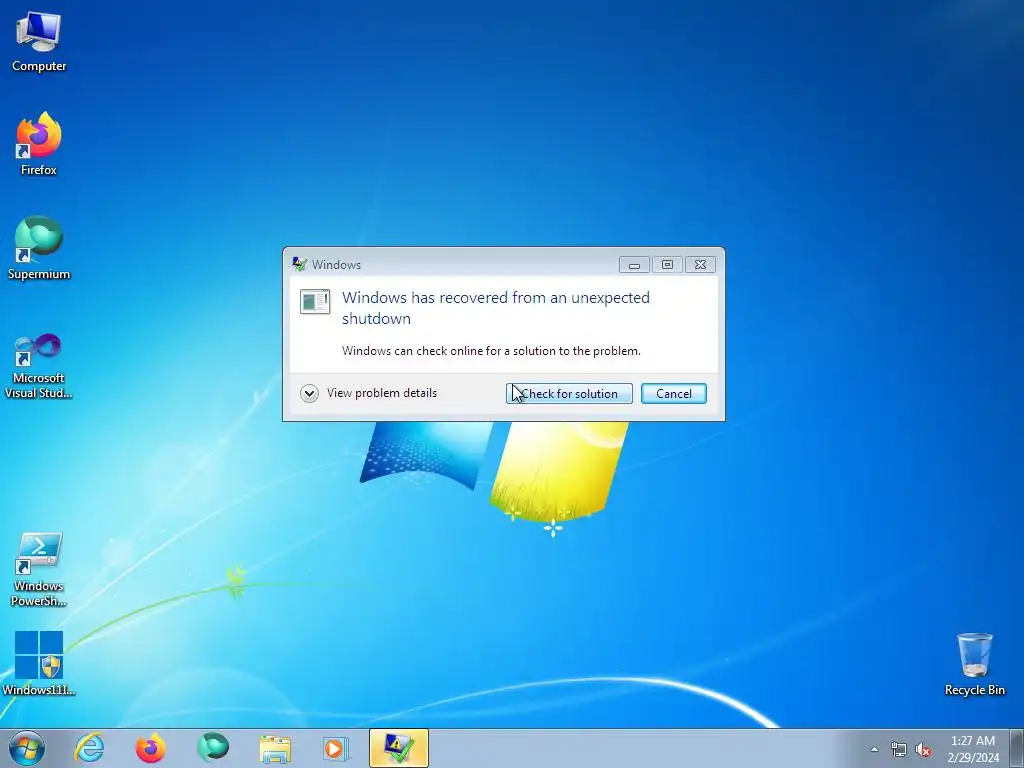Select Microsoft Visual Studio desktop shortcut
1024x768 pixels.
[39, 366]
